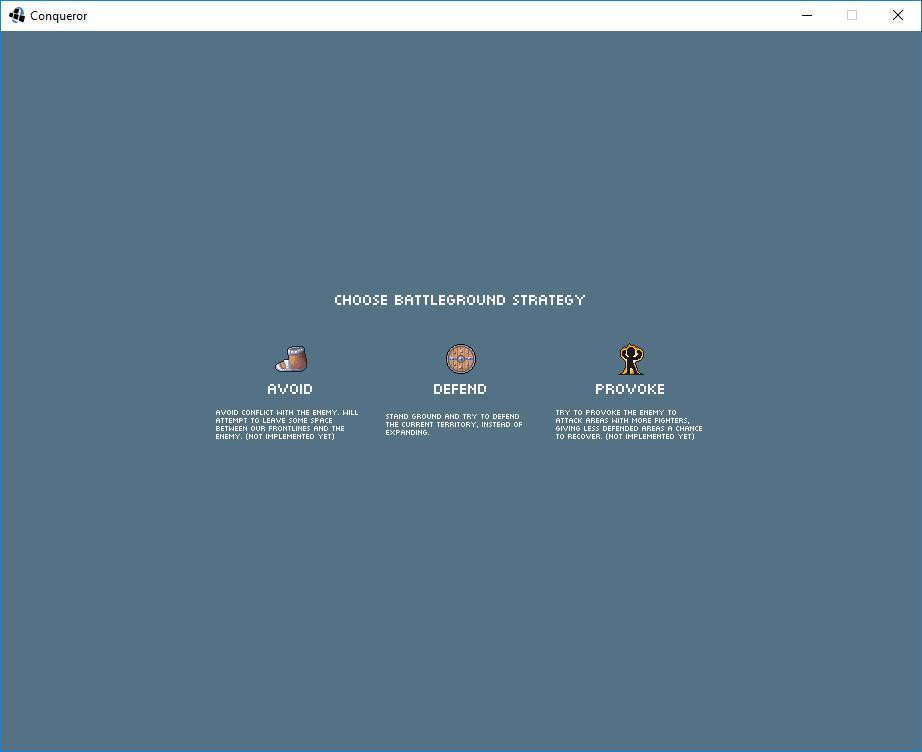Click the Try to provoke description text
The height and width of the screenshot is (752, 922).
pyautogui.click(x=629, y=425)
